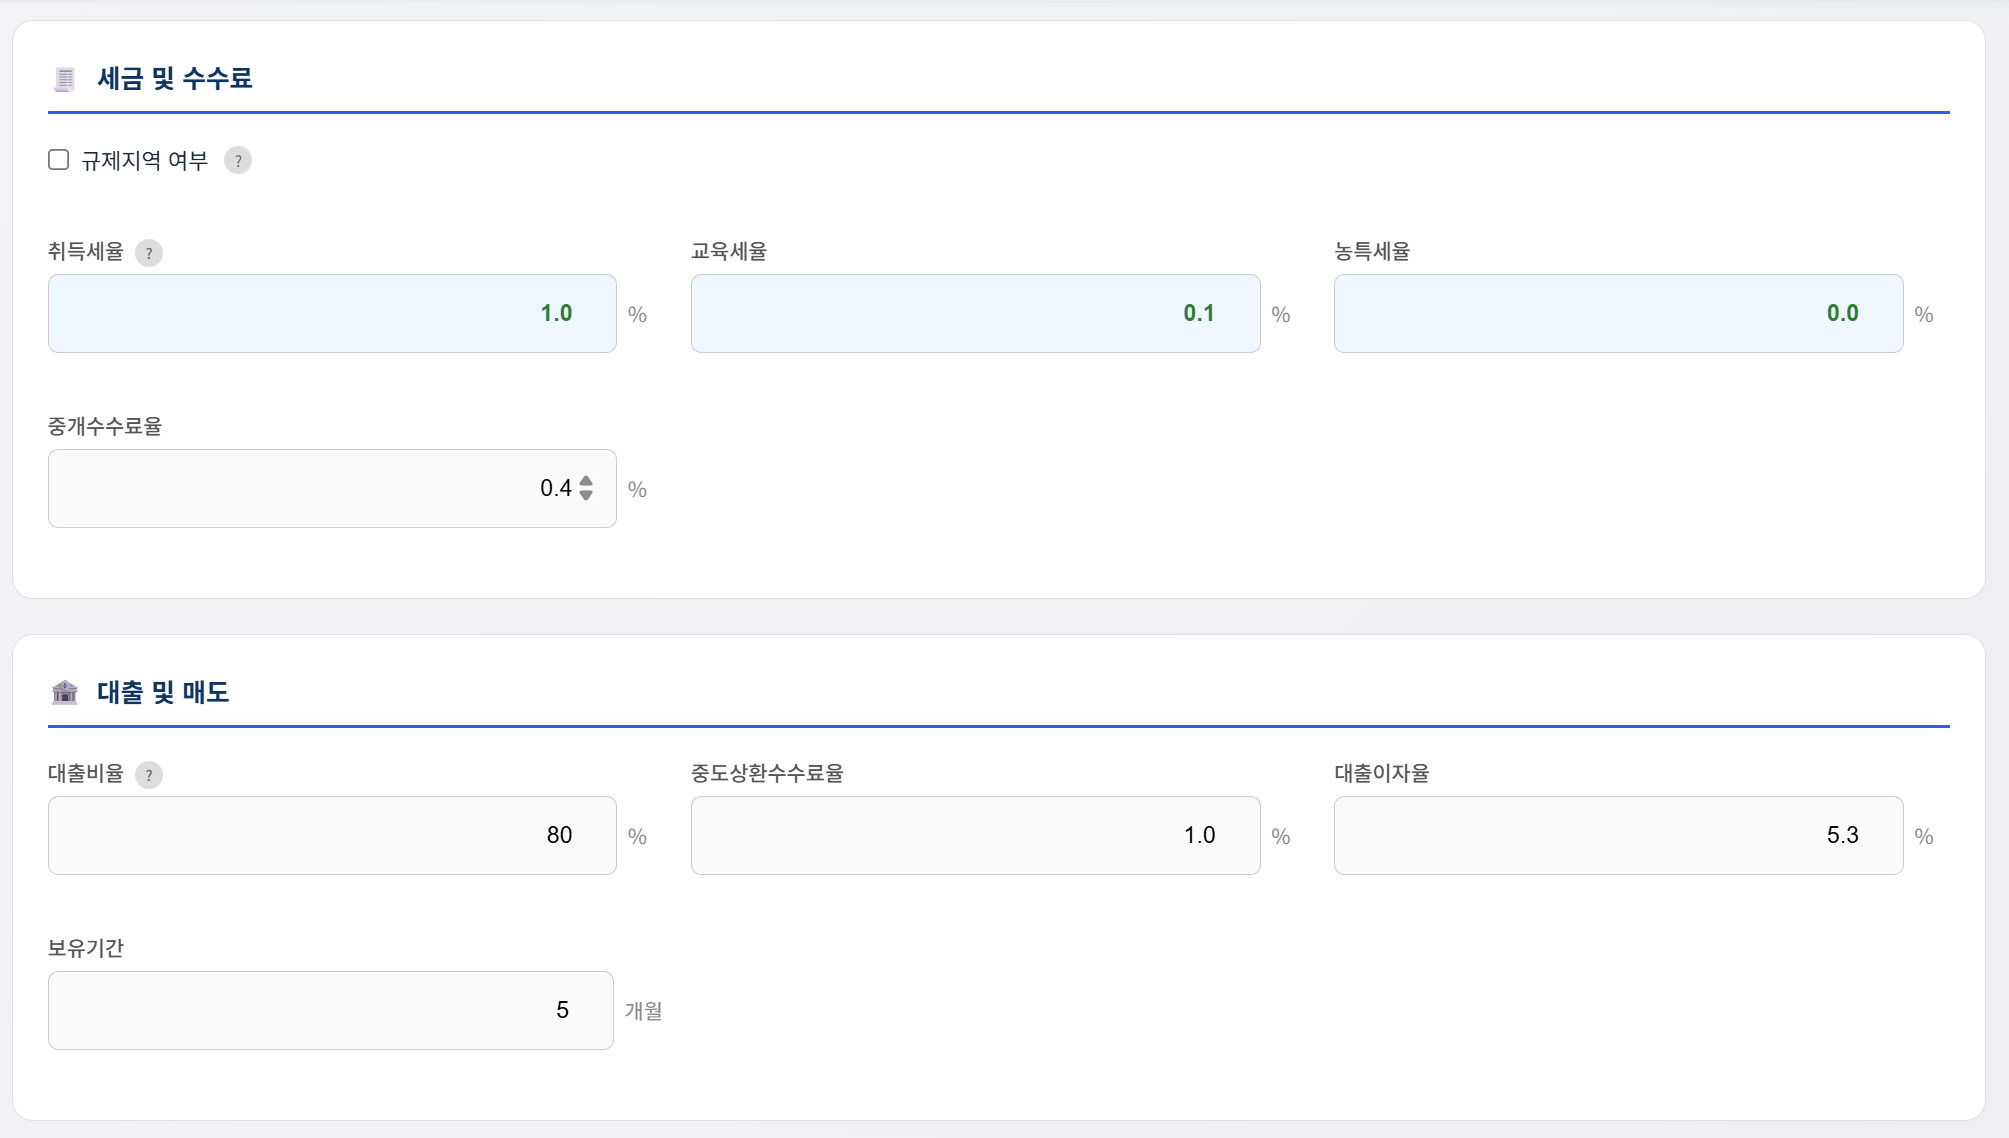Select the 보유기간 input showing 5

click(331, 1010)
